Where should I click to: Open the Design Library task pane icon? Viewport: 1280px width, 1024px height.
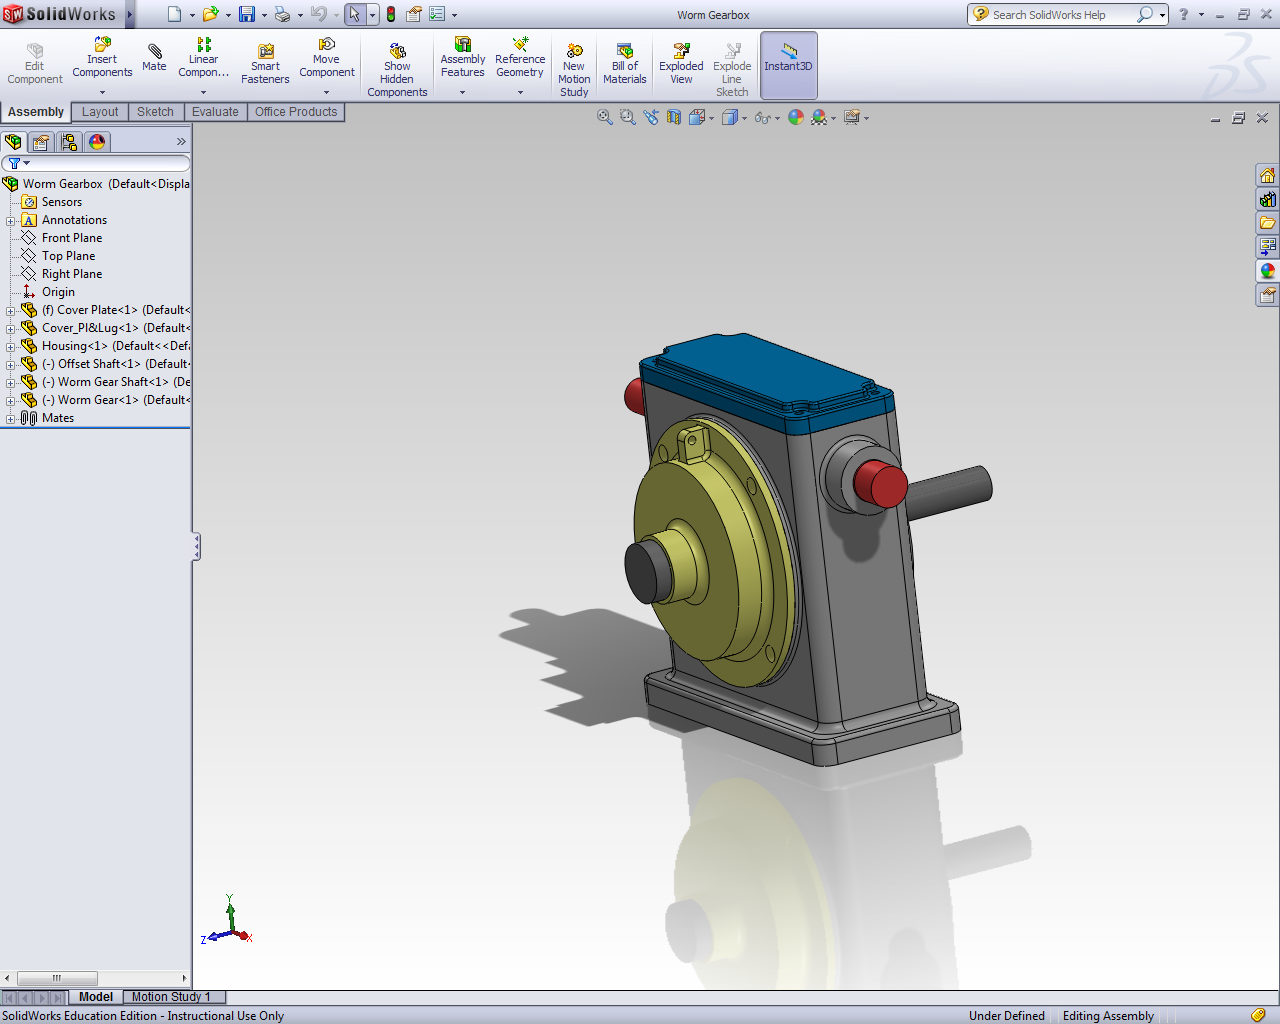pyautogui.click(x=1267, y=199)
